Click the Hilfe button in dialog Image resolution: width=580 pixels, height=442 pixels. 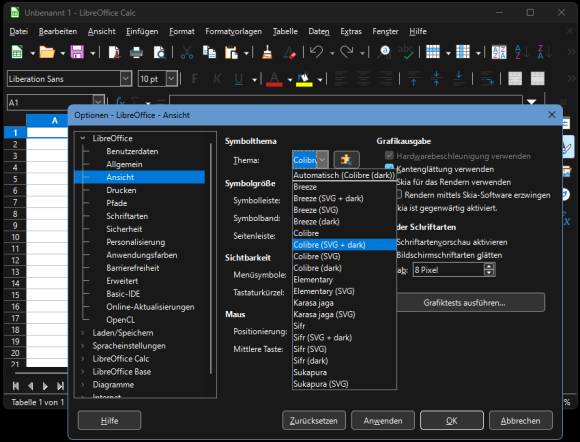(x=109, y=420)
